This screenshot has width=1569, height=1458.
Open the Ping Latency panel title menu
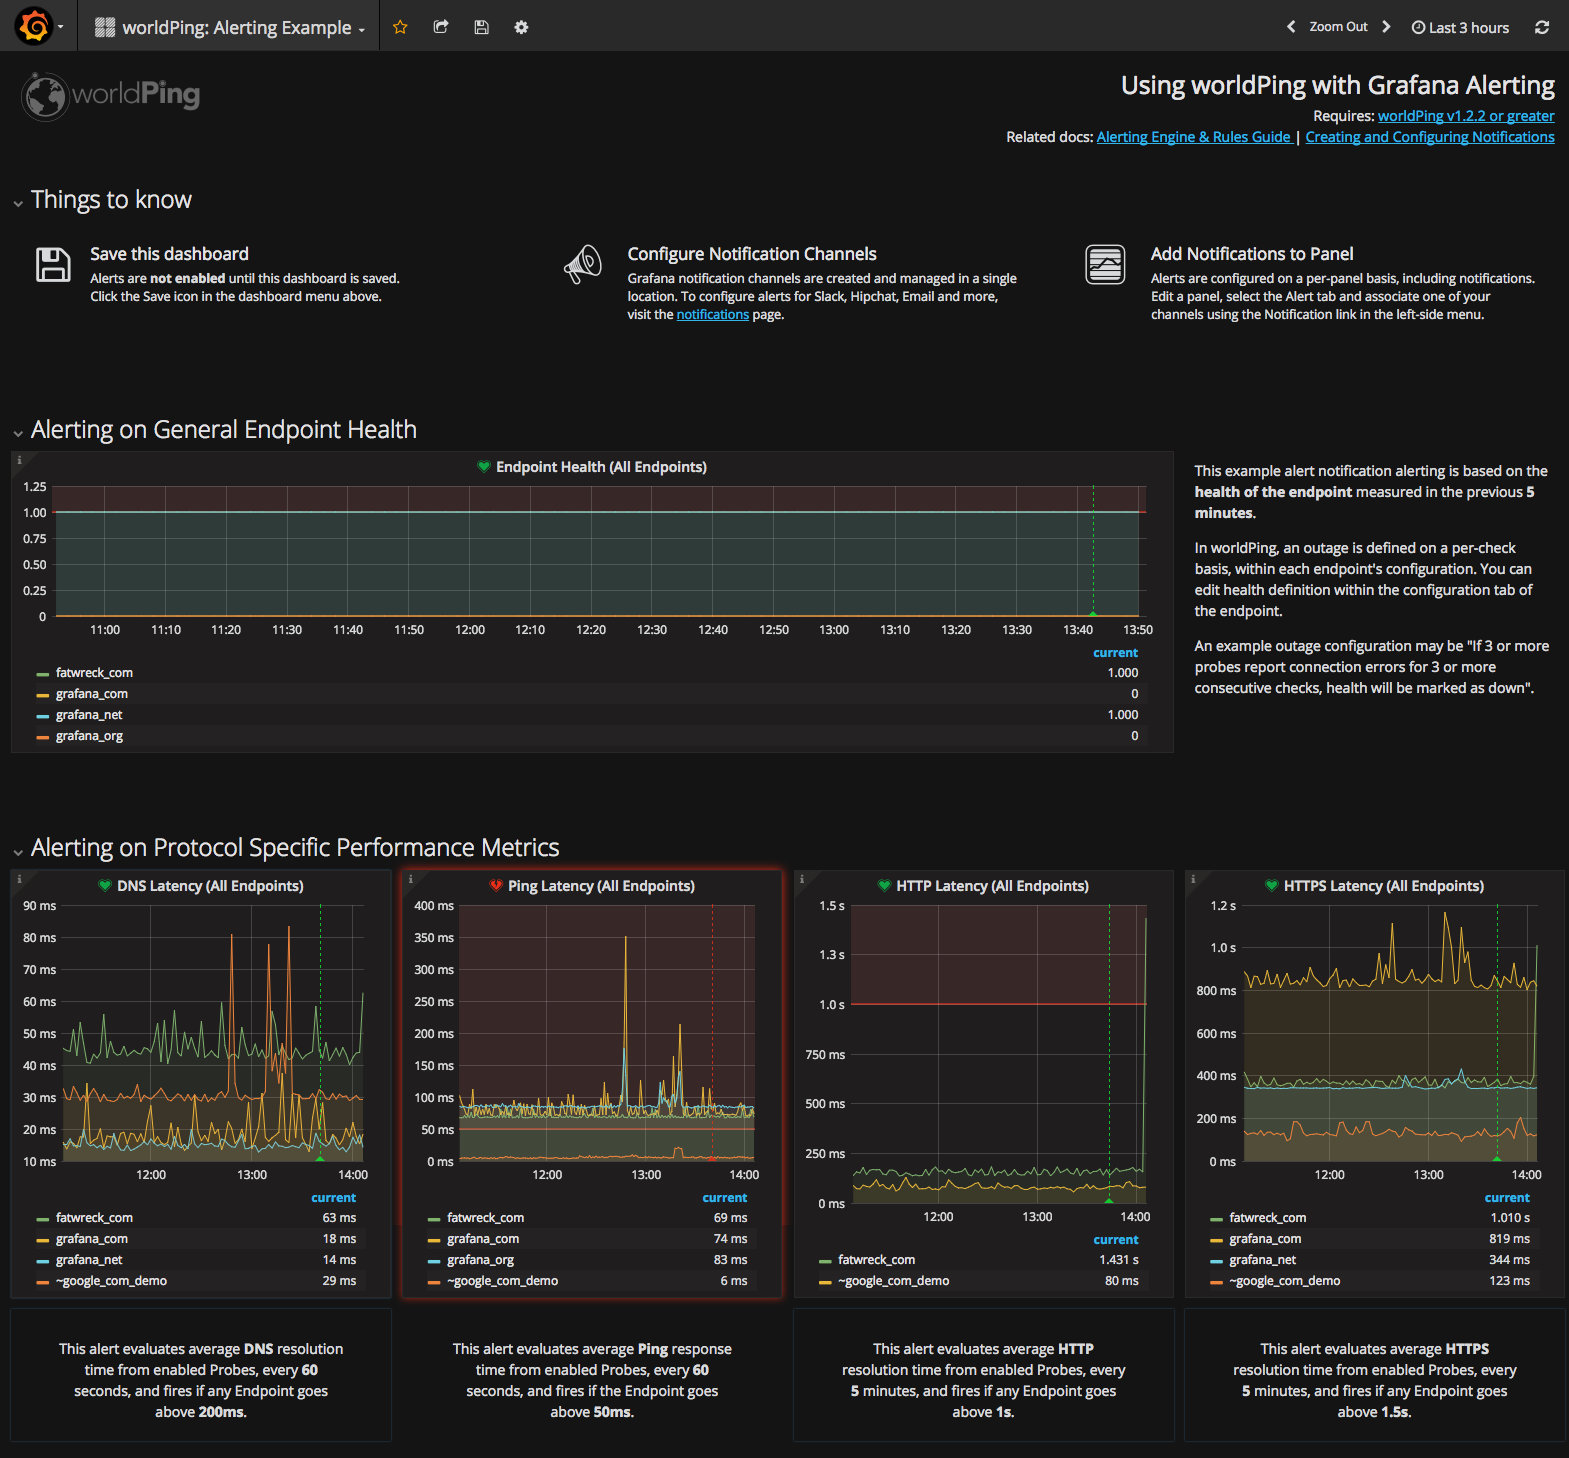(x=600, y=886)
